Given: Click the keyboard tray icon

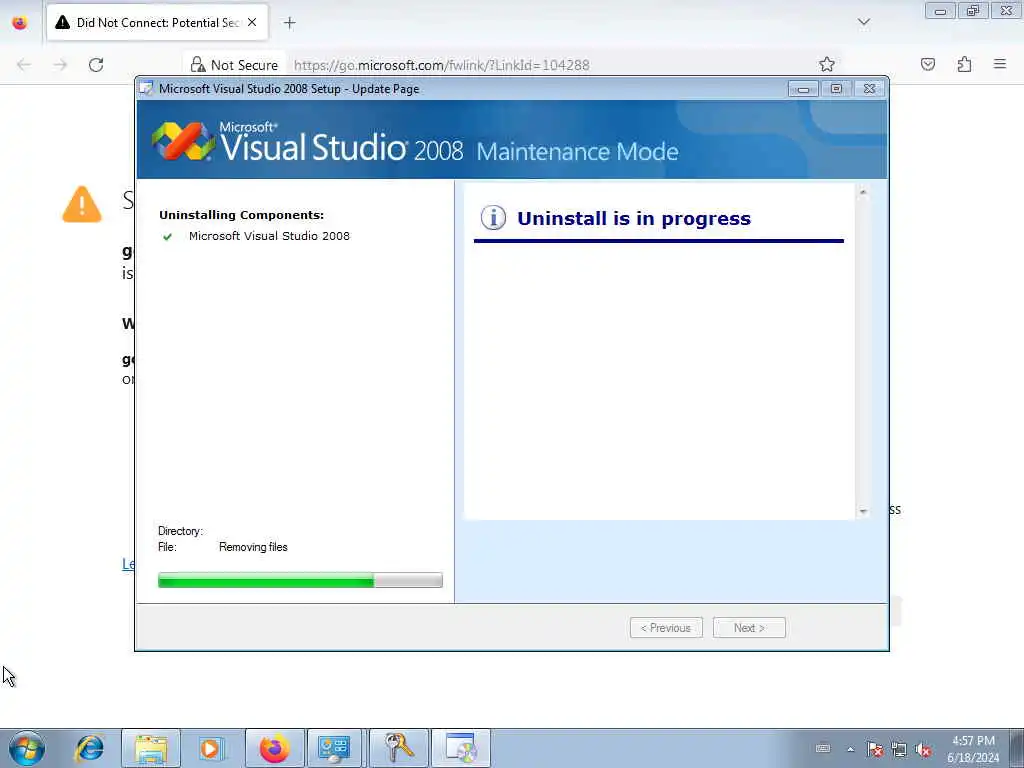Looking at the screenshot, I should coord(823,748).
